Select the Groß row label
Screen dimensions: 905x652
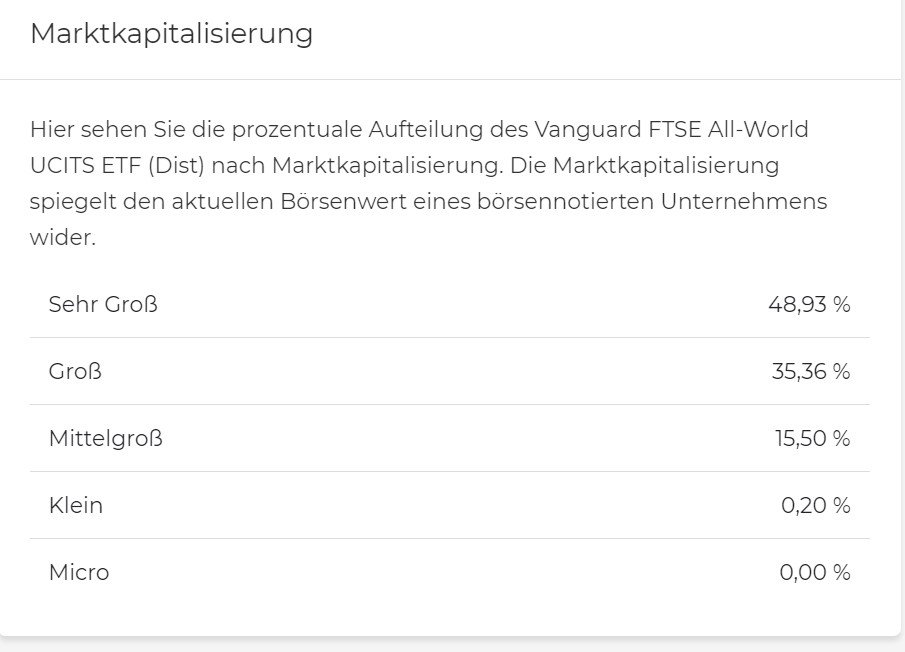[x=75, y=371]
